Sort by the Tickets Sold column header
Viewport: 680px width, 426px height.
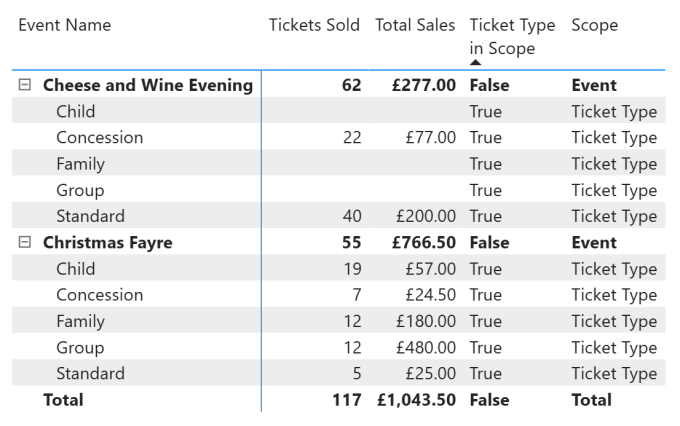(x=314, y=25)
